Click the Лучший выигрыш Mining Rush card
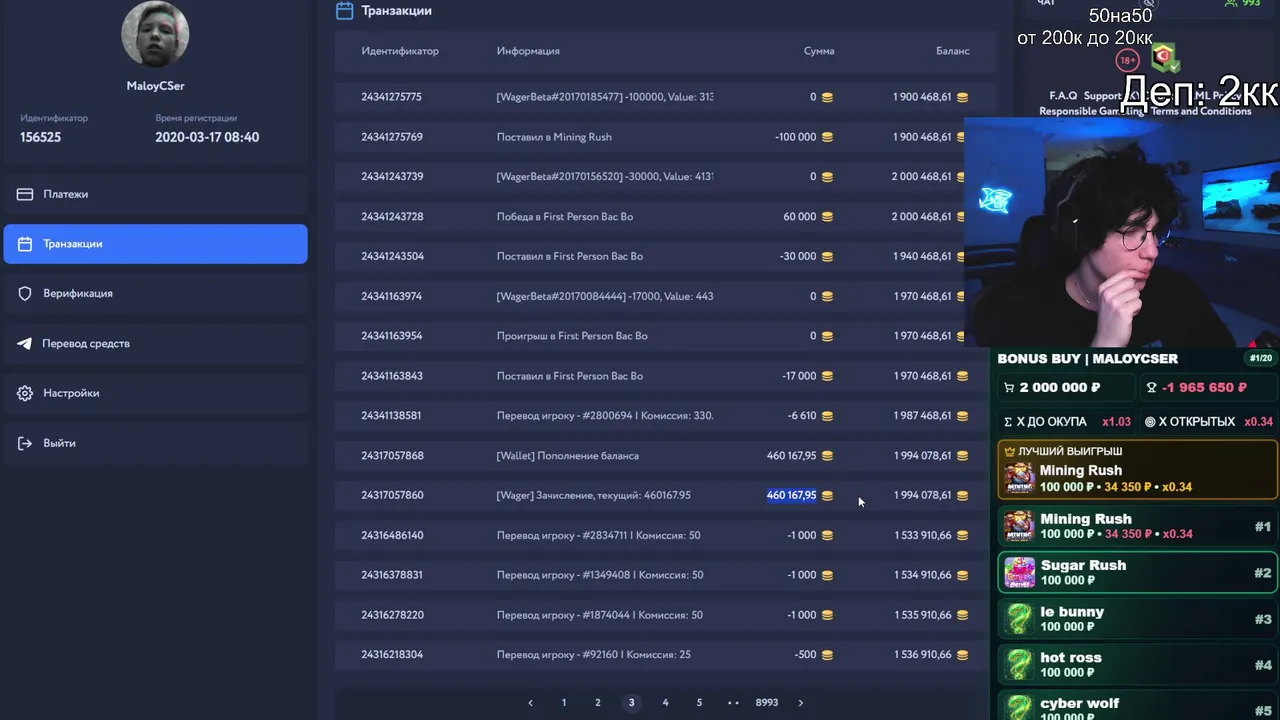 [x=1137, y=470]
